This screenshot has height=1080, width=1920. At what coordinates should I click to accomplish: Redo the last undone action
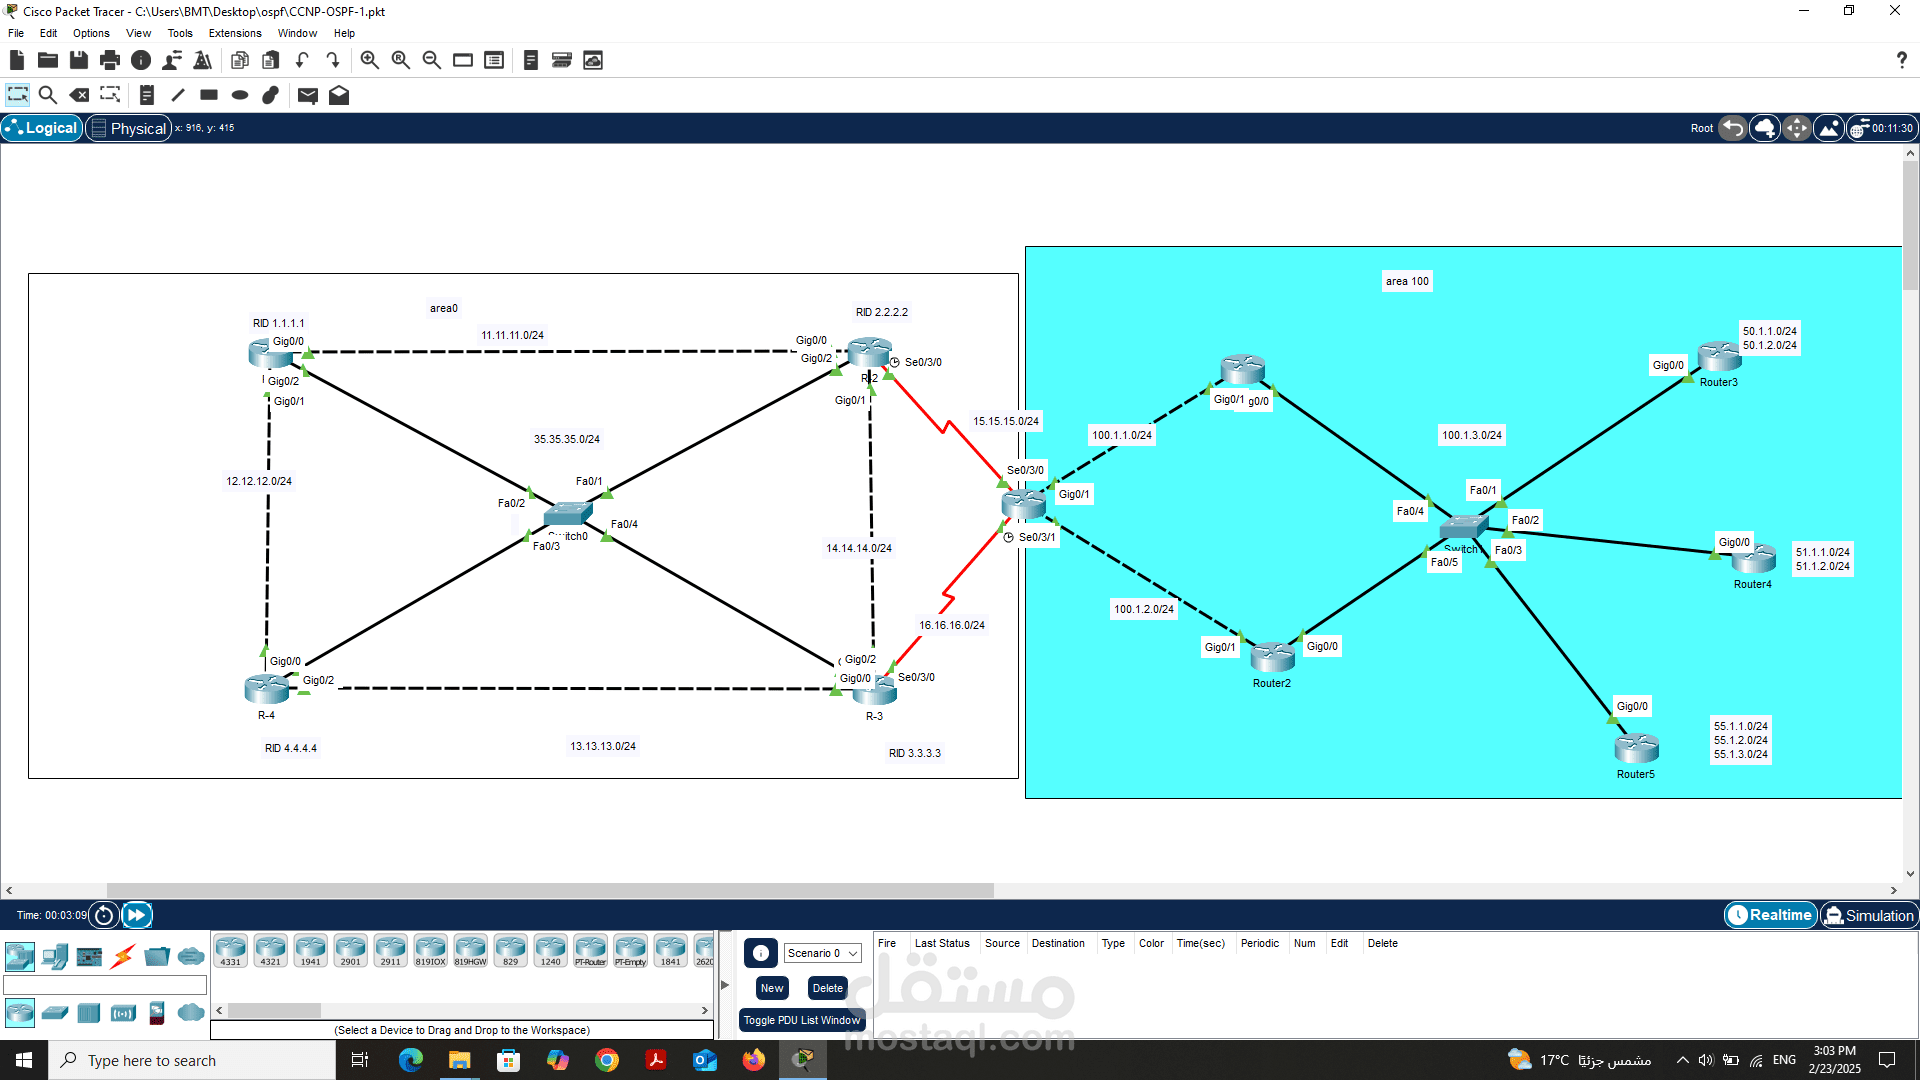point(333,60)
